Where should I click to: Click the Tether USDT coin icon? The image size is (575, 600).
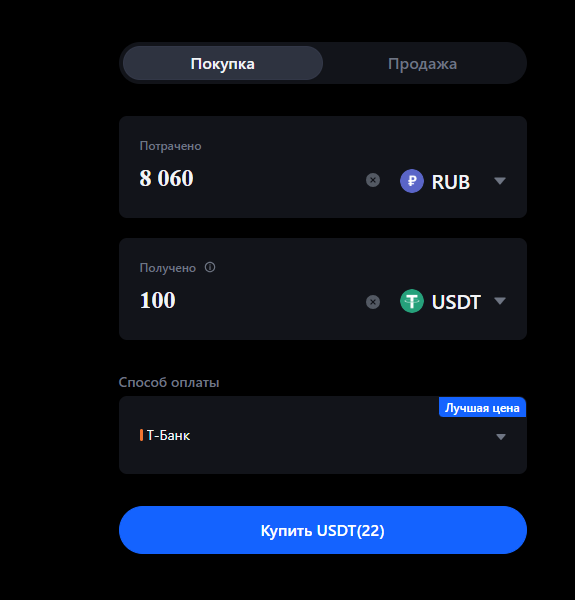[x=412, y=301]
